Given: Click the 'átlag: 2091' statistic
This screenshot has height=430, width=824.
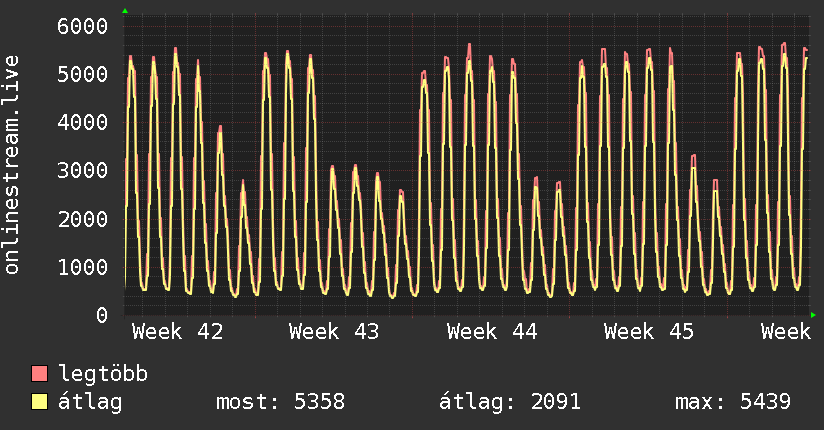Looking at the screenshot, I should pyautogui.click(x=510, y=403).
